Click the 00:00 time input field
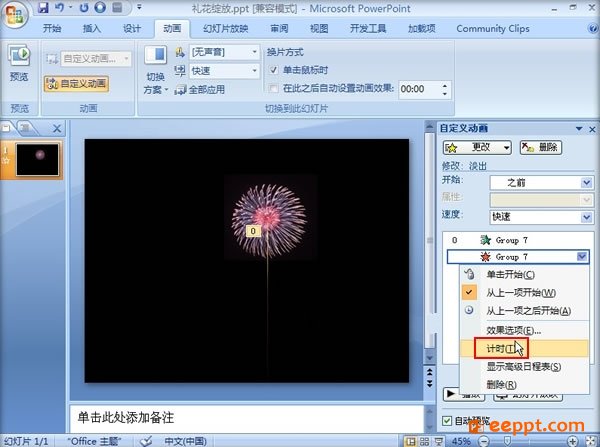600x447 pixels. [419, 89]
